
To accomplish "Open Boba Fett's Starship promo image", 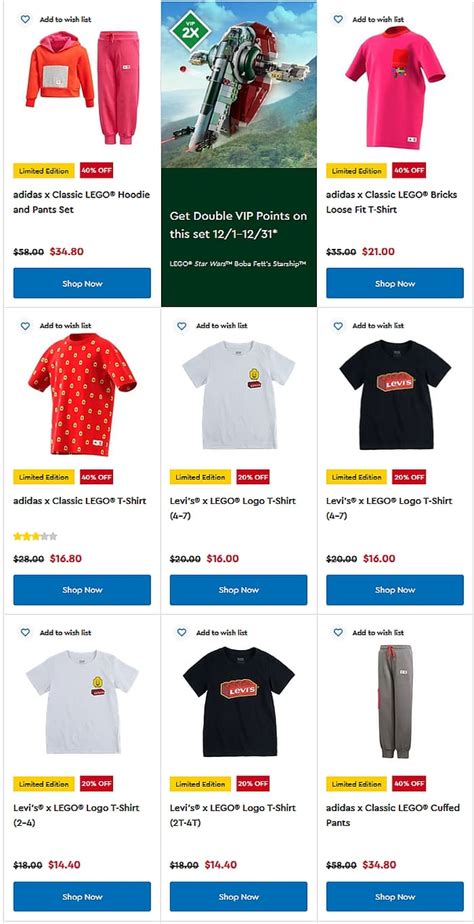I will pyautogui.click(x=239, y=85).
